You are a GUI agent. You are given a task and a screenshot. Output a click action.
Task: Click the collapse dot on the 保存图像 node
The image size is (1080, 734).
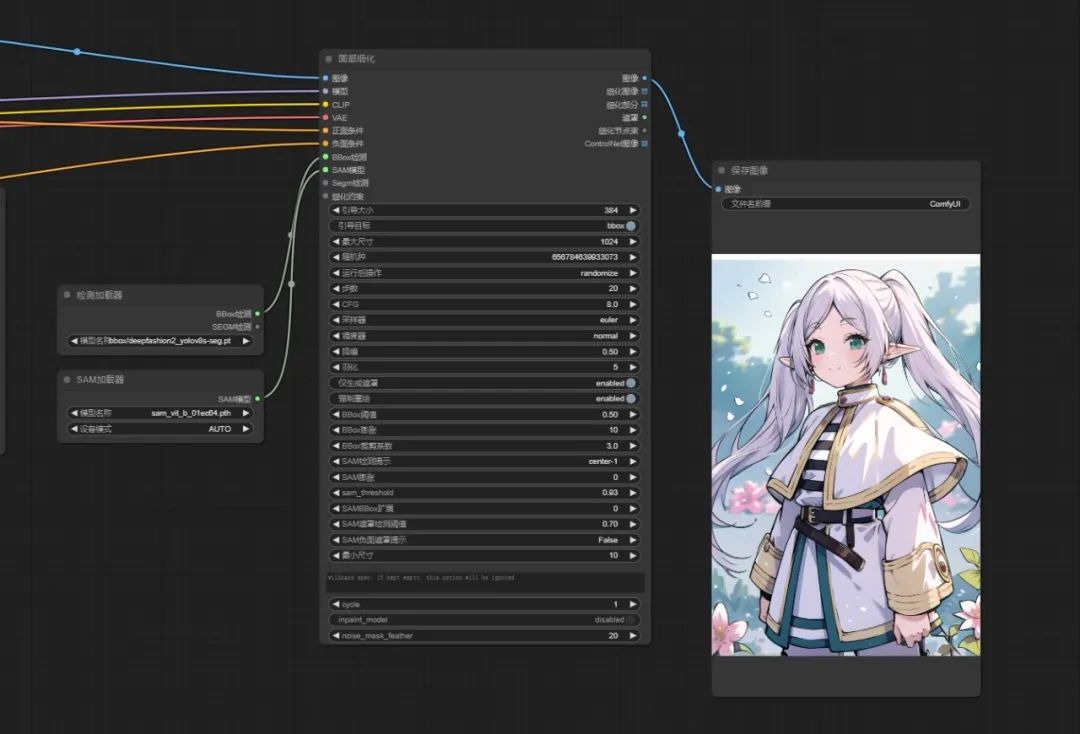click(x=721, y=171)
